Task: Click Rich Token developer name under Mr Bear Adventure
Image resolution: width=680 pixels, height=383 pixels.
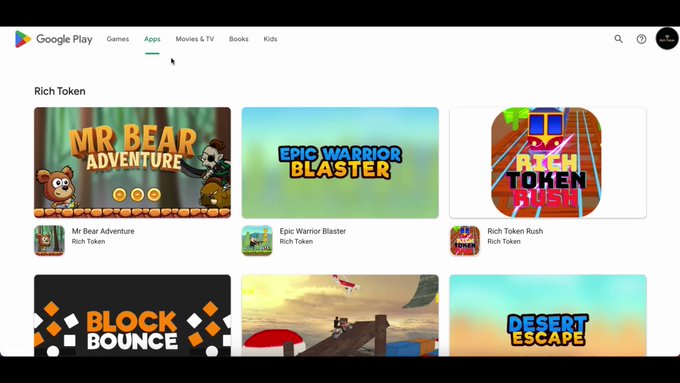Action: [88, 242]
